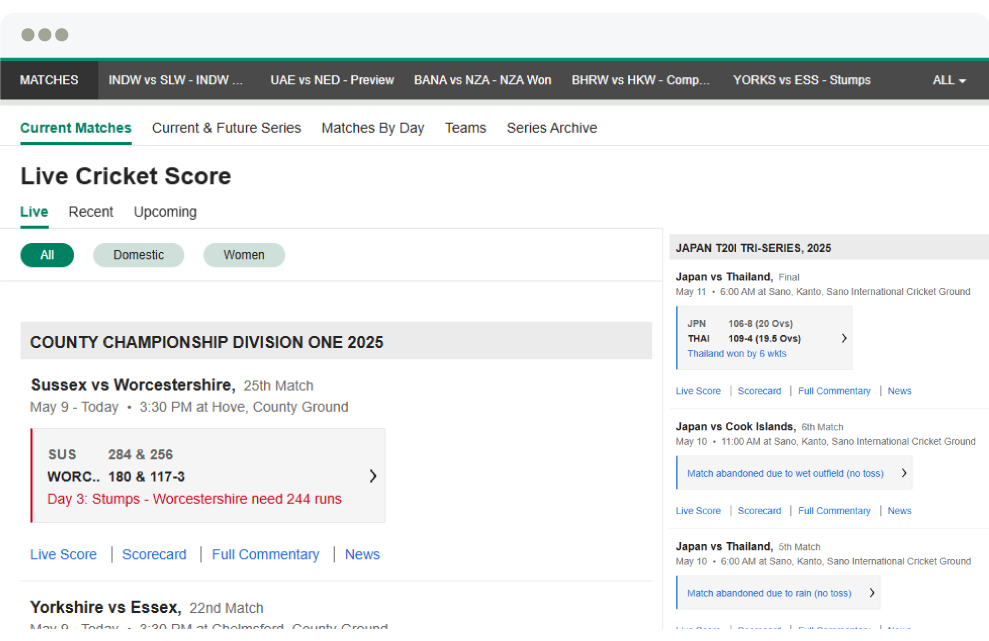
Task: Switch to the Upcoming tab
Action: click(x=165, y=212)
